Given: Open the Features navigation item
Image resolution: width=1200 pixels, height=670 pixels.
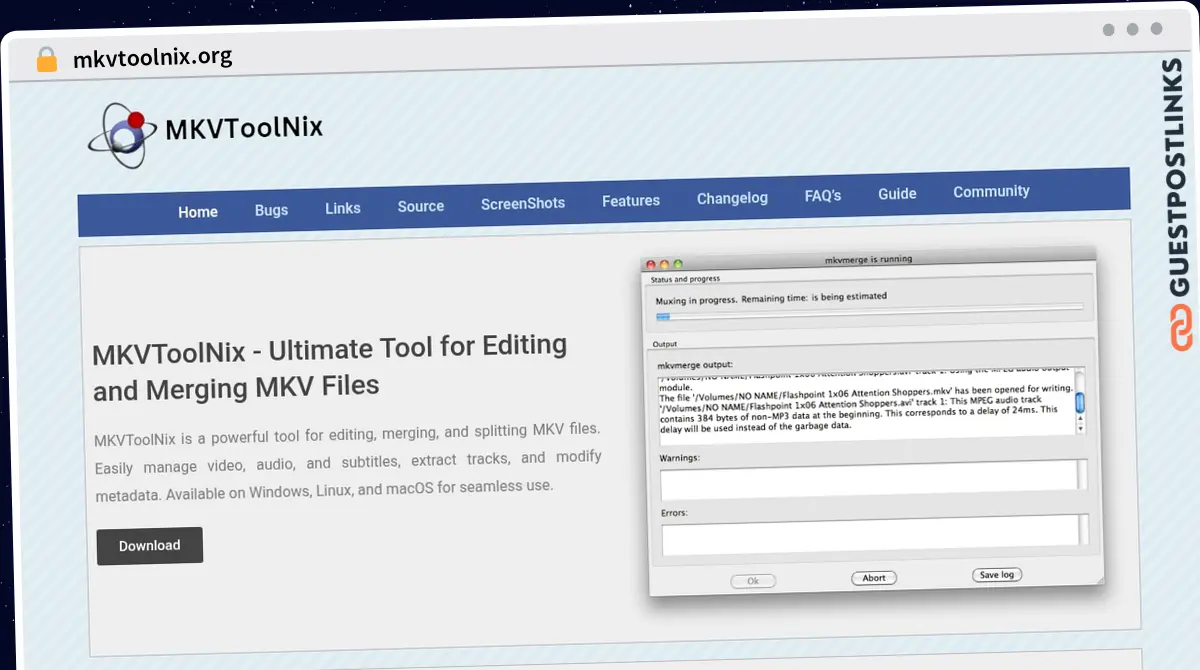Looking at the screenshot, I should (x=630, y=201).
